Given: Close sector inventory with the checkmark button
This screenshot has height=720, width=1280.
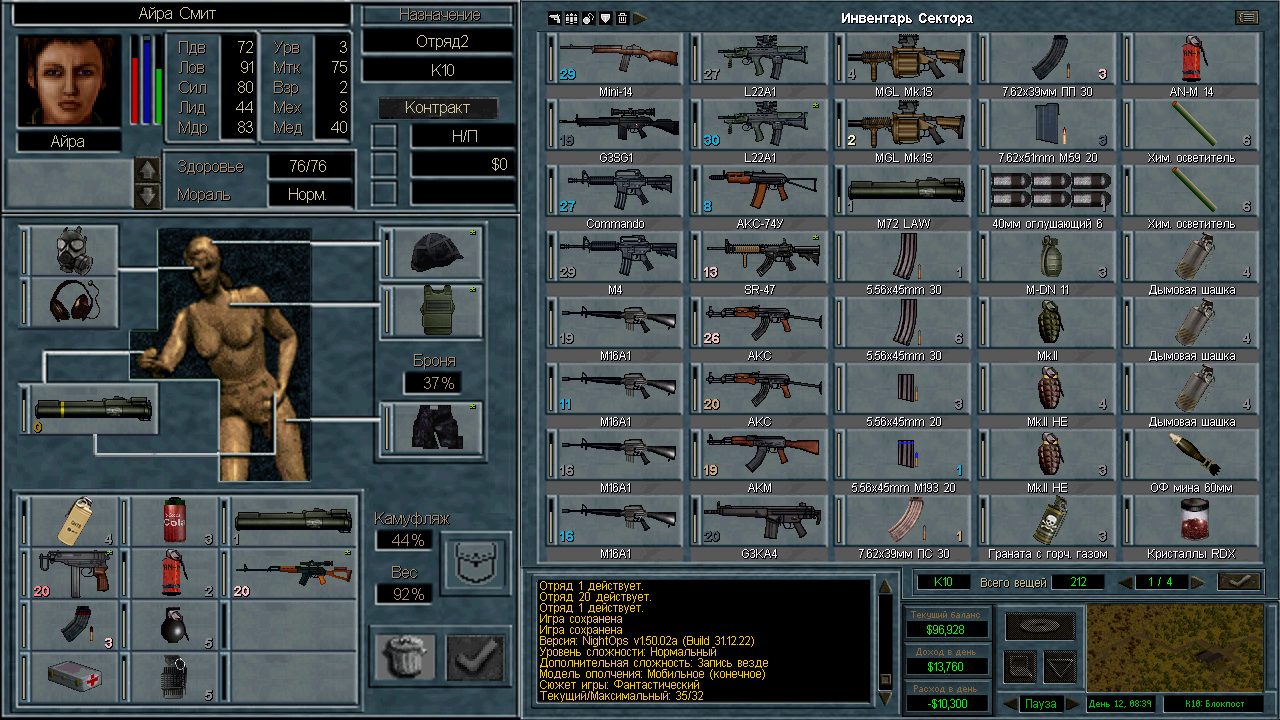Looking at the screenshot, I should pyautogui.click(x=1239, y=581).
